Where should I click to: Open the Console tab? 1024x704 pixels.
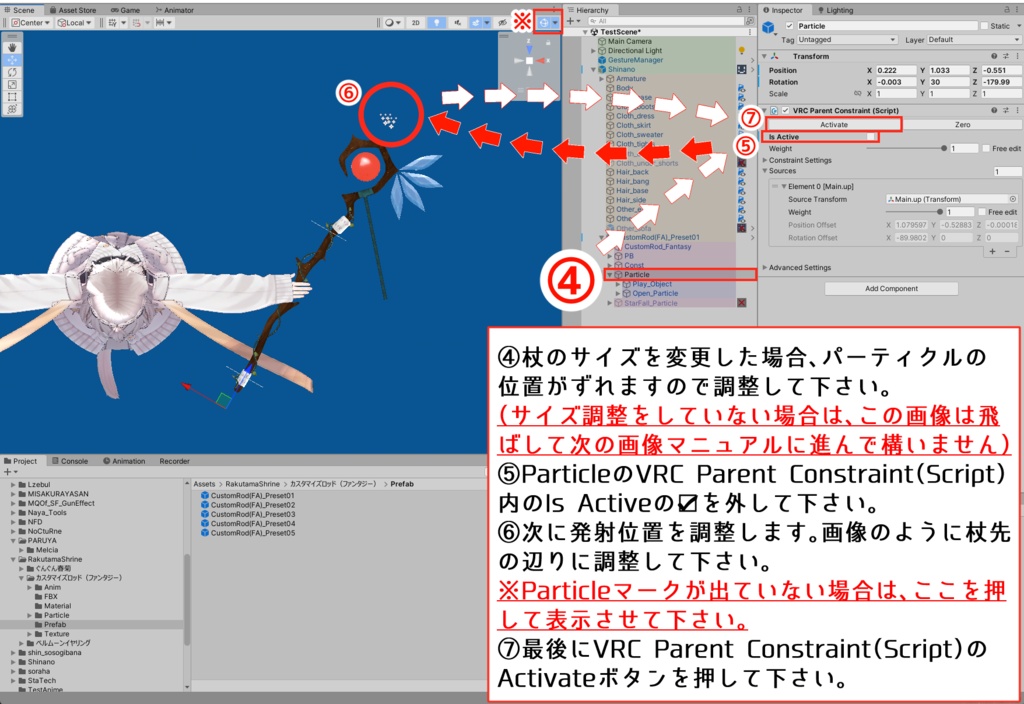(x=70, y=461)
